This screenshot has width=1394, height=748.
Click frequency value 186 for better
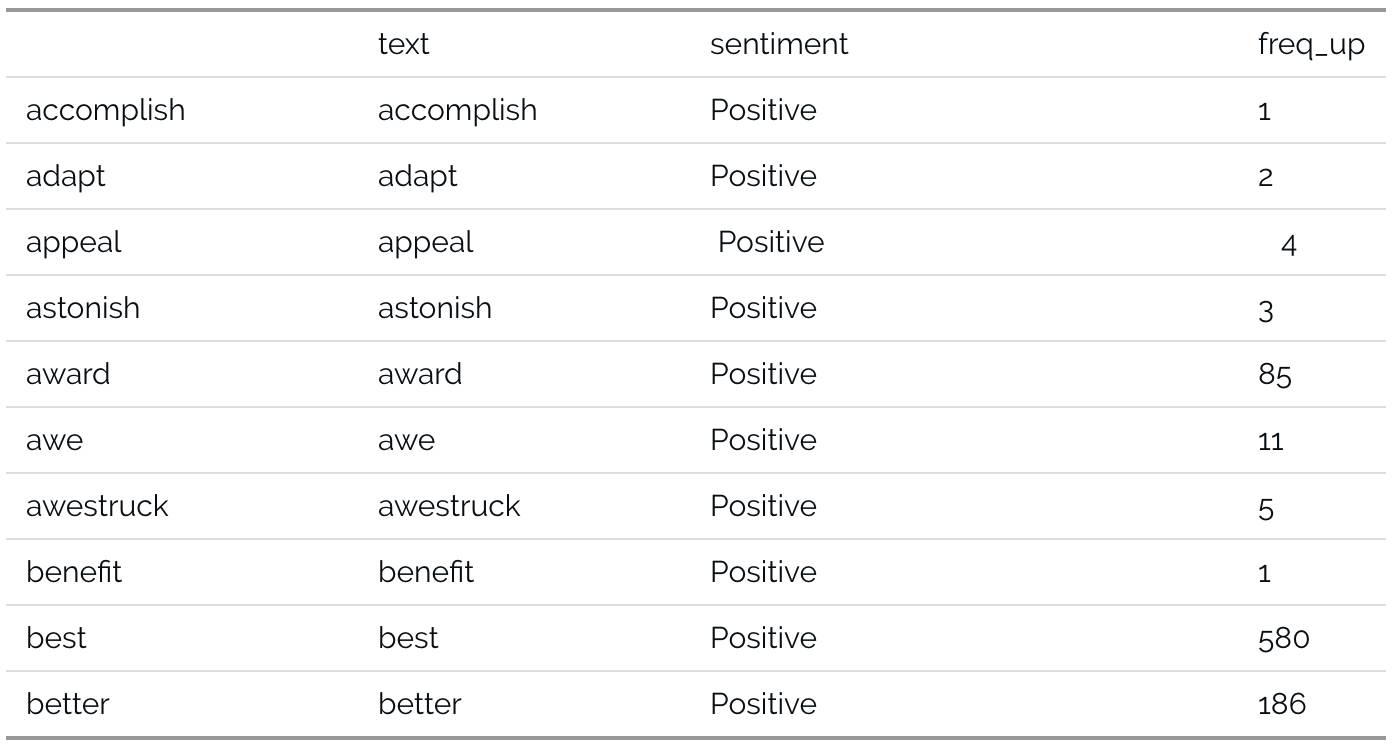(x=1282, y=705)
